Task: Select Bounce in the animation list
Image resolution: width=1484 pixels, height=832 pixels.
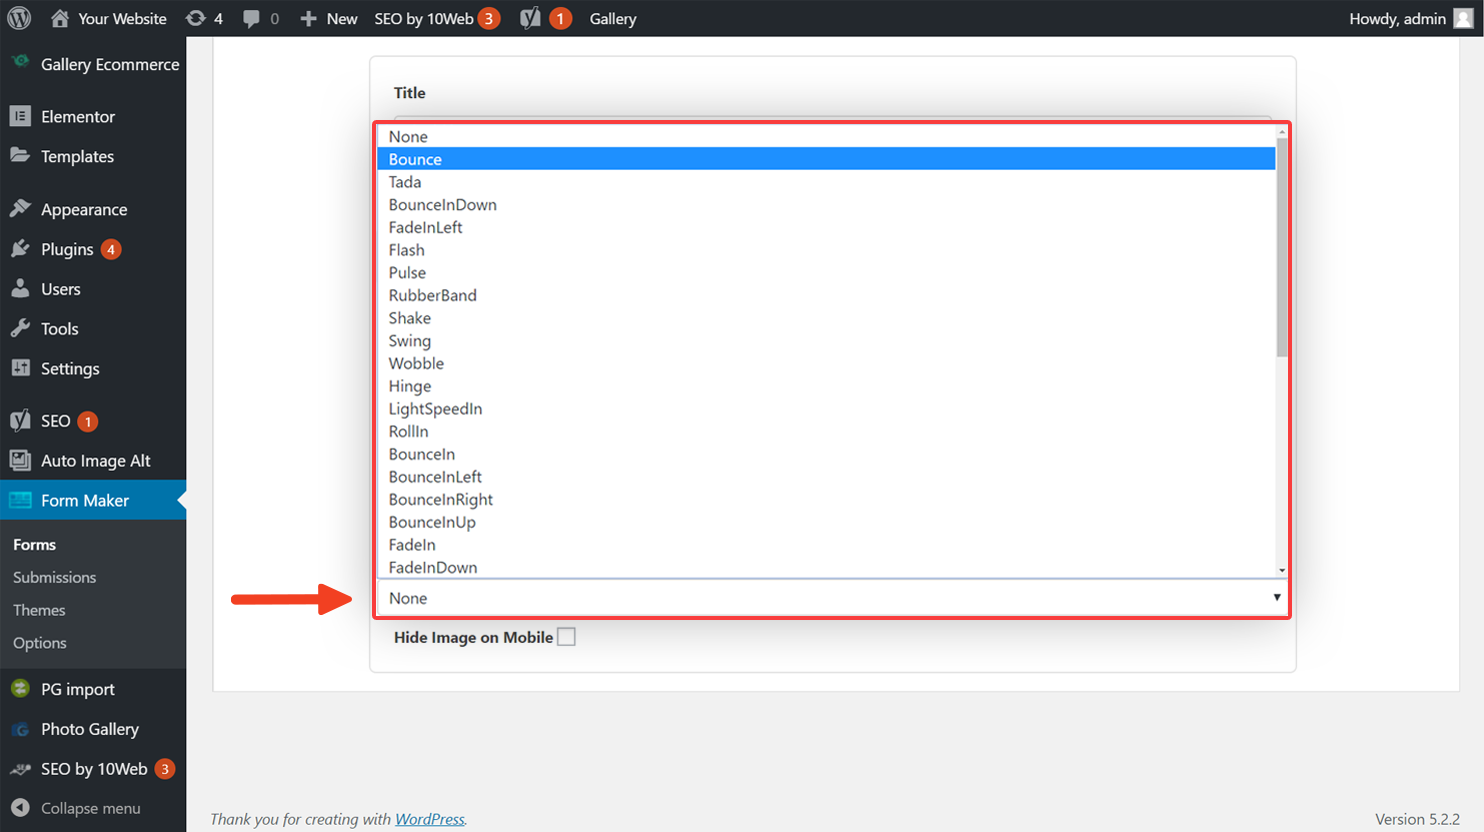Action: point(826,159)
